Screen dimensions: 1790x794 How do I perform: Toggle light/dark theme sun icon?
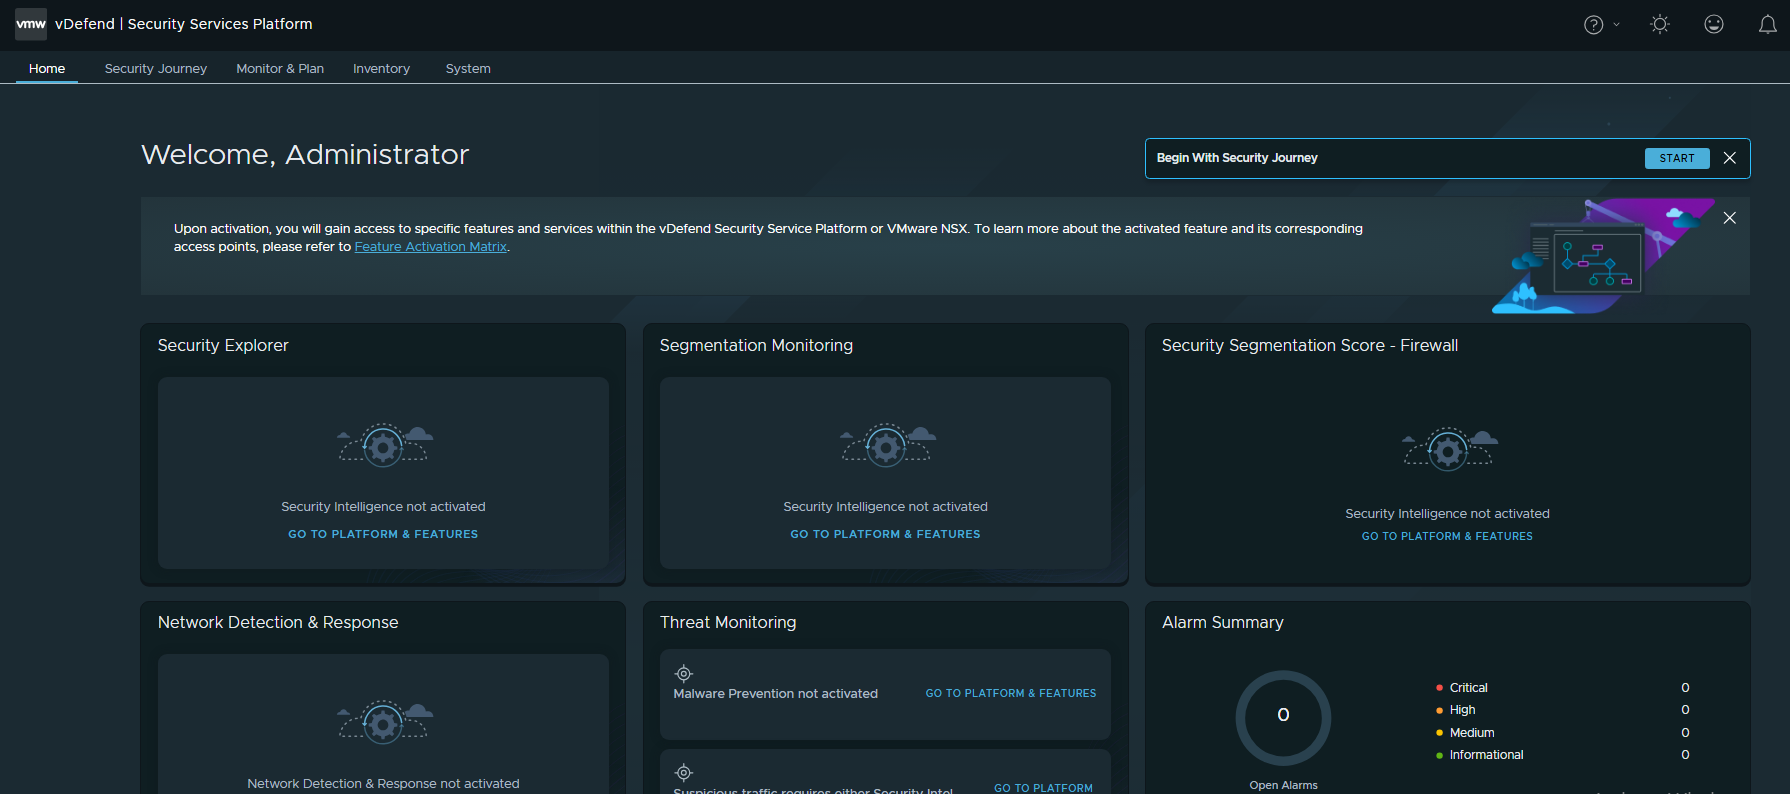click(x=1660, y=25)
